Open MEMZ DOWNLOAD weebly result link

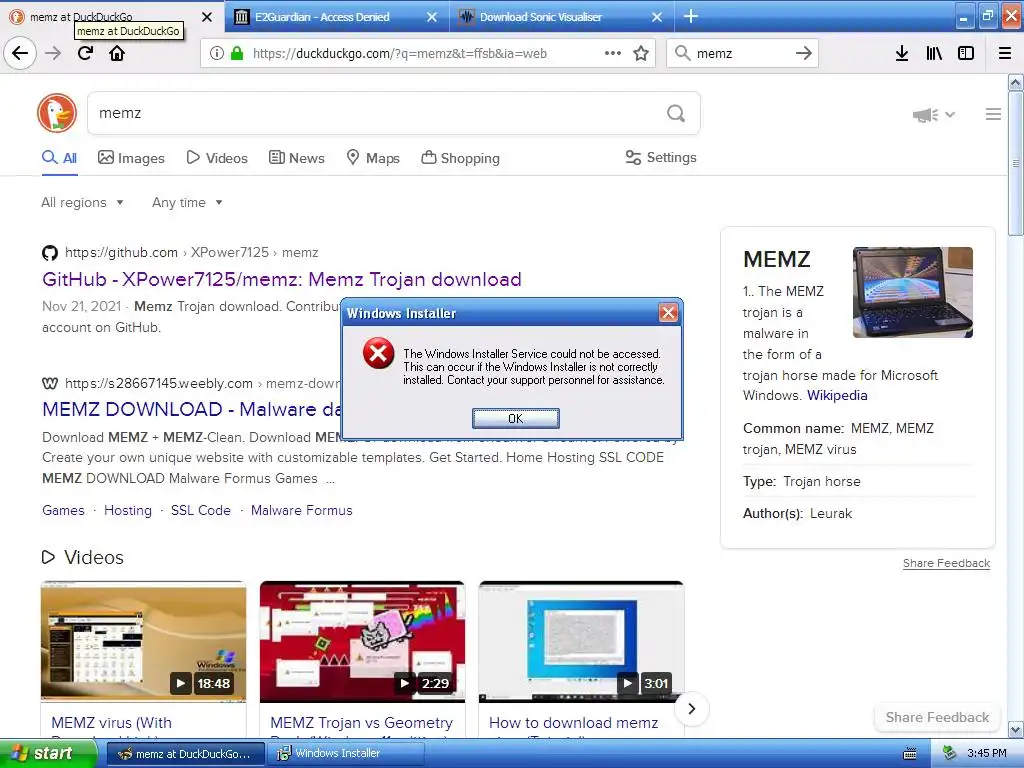click(x=191, y=409)
